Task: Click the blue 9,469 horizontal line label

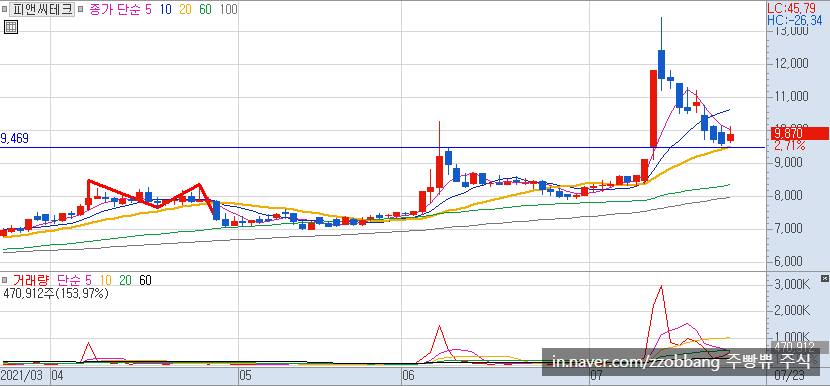Action: coord(15,139)
